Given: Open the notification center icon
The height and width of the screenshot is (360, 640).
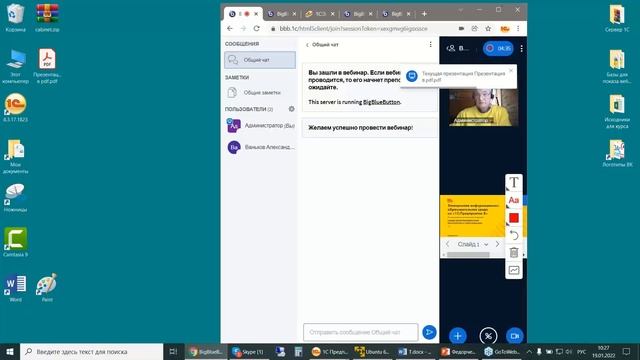Looking at the screenshot, I should (627, 351).
